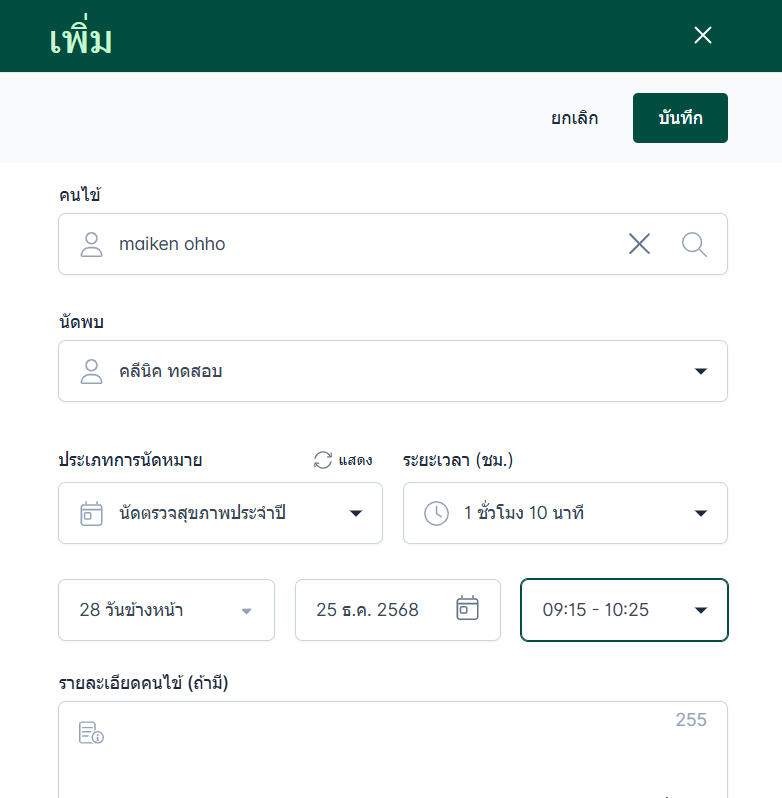Click the date field 25 ธ.ค. 2568

coord(398,610)
